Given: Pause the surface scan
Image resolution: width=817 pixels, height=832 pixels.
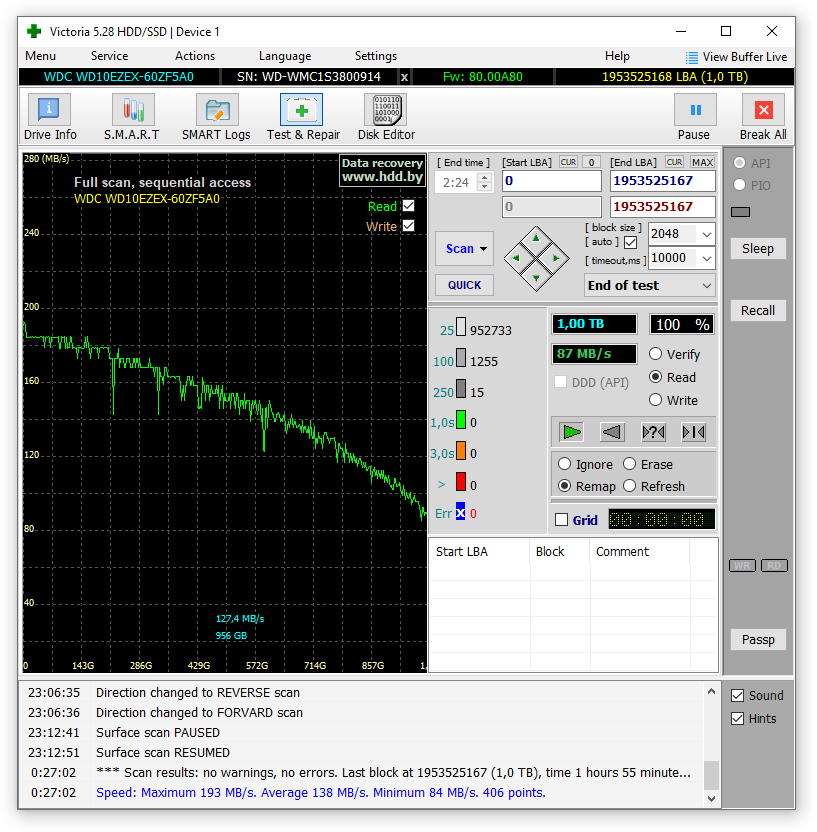Looking at the screenshot, I should pos(694,117).
